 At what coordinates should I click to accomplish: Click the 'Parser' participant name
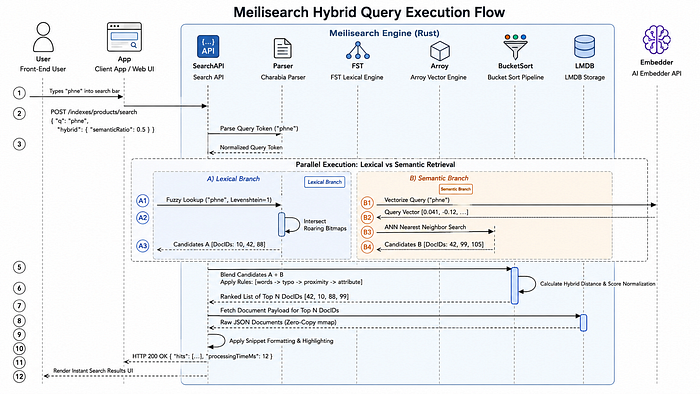pyautogui.click(x=283, y=66)
